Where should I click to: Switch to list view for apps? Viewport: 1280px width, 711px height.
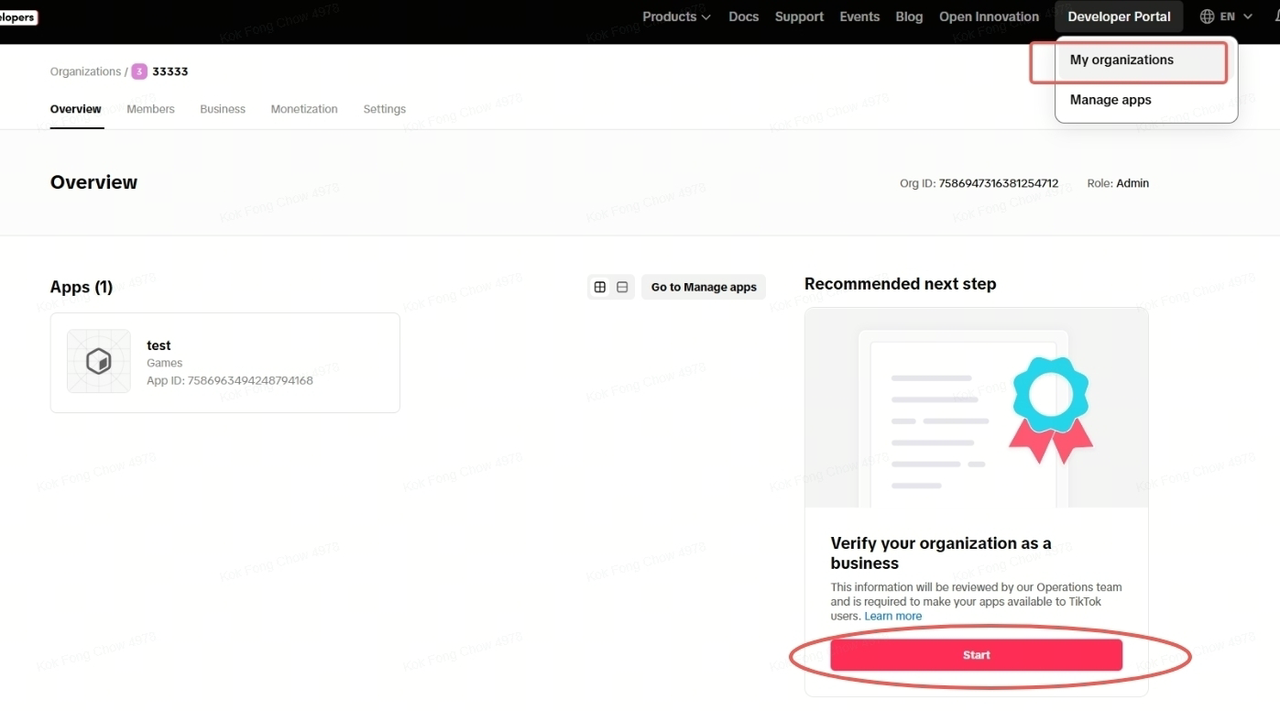pos(622,287)
